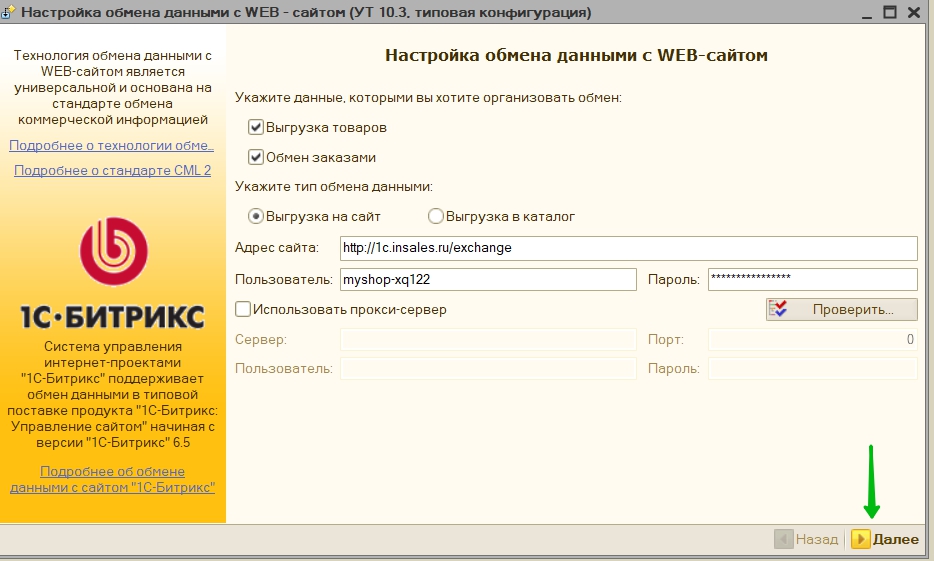Click the yellow arrow icon beside Далее
Image resolution: width=934 pixels, height=561 pixels.
(860, 539)
